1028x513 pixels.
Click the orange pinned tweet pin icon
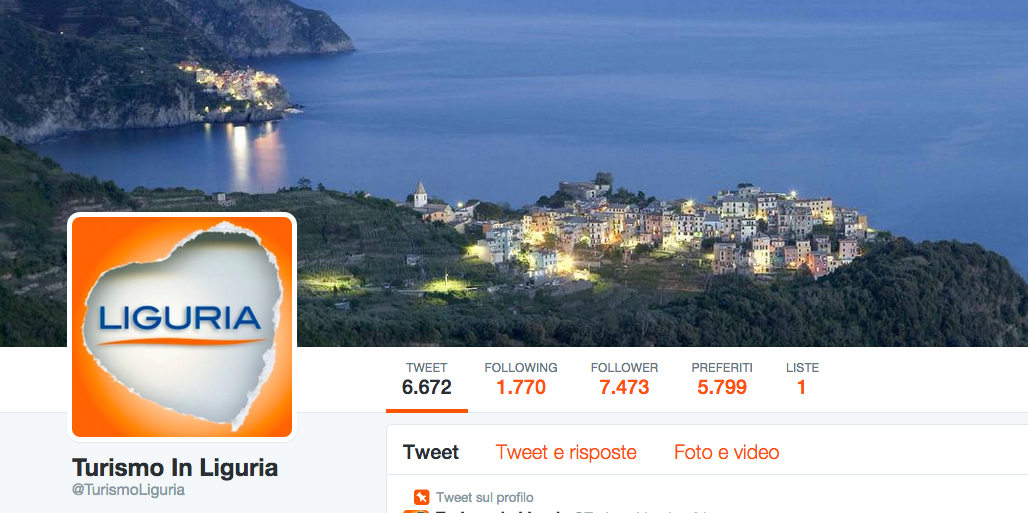pos(422,497)
